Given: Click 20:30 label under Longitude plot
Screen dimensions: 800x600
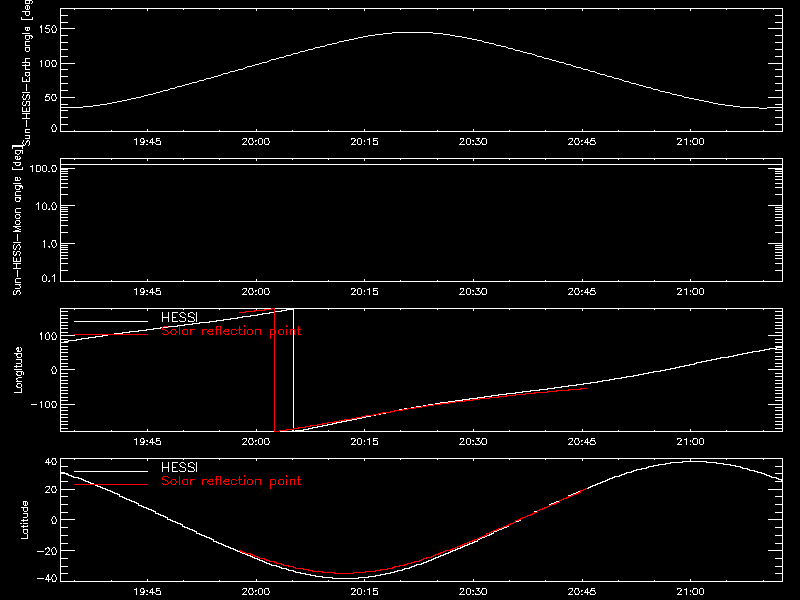Looking at the screenshot, I should pyautogui.click(x=473, y=442).
